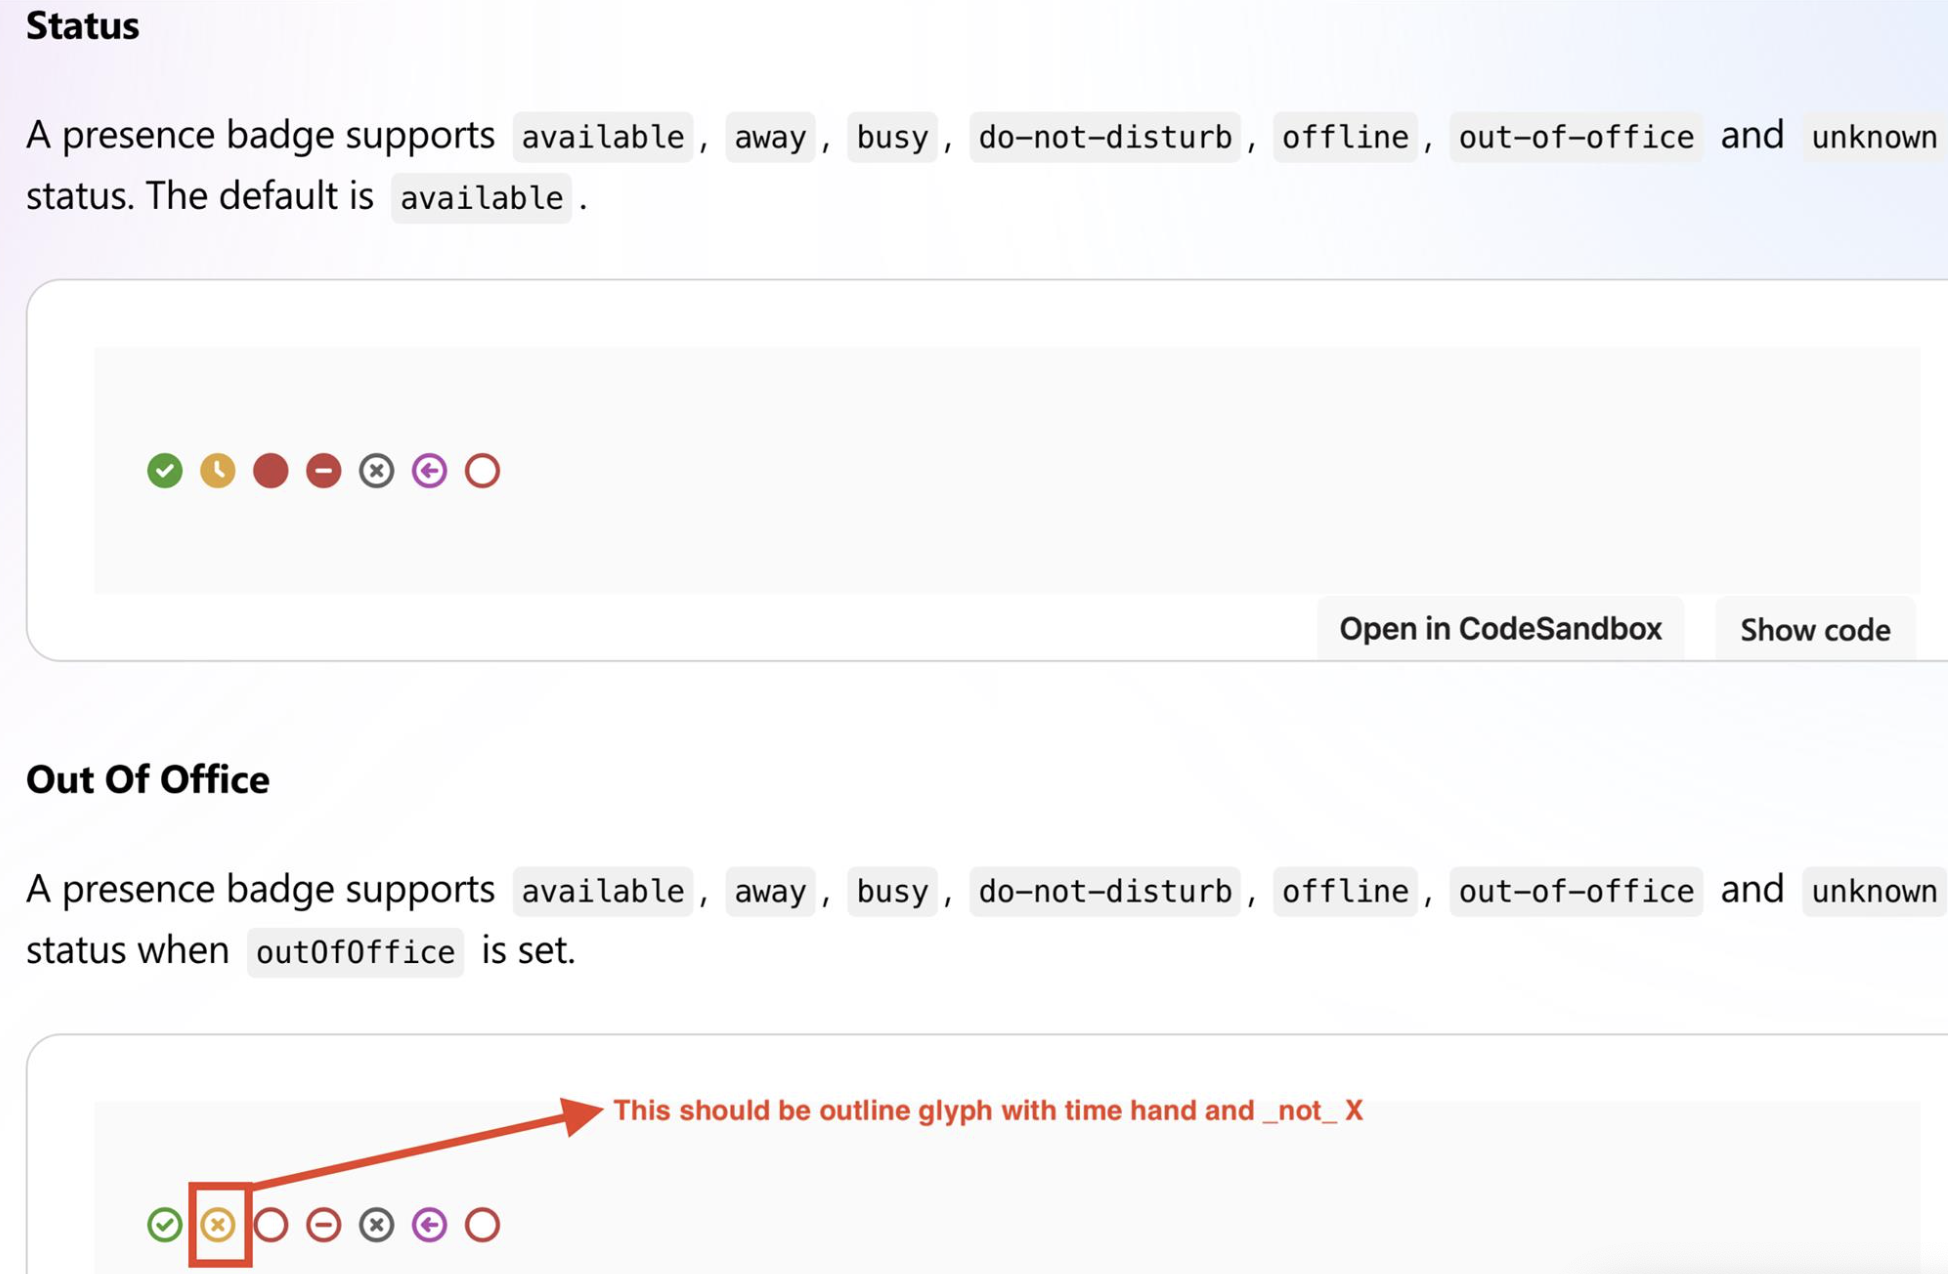
Task: Click the outlined red busy circle badge
Action: (270, 1224)
